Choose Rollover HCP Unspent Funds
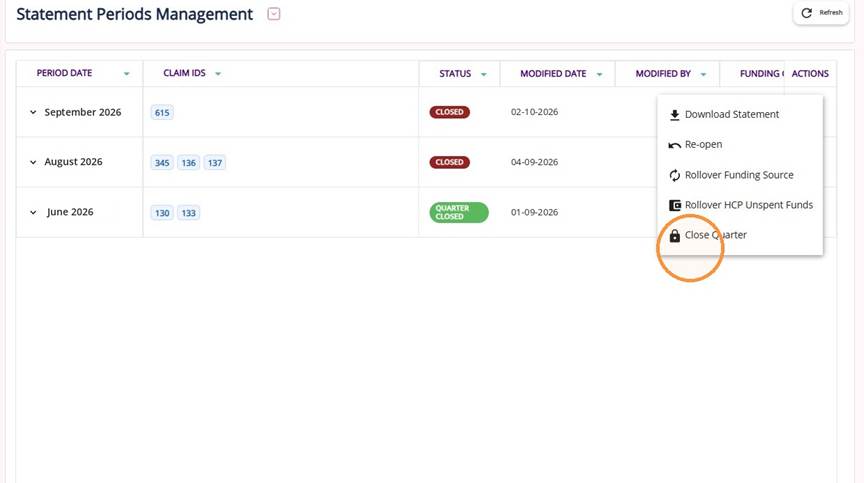This screenshot has width=864, height=483. point(740,205)
